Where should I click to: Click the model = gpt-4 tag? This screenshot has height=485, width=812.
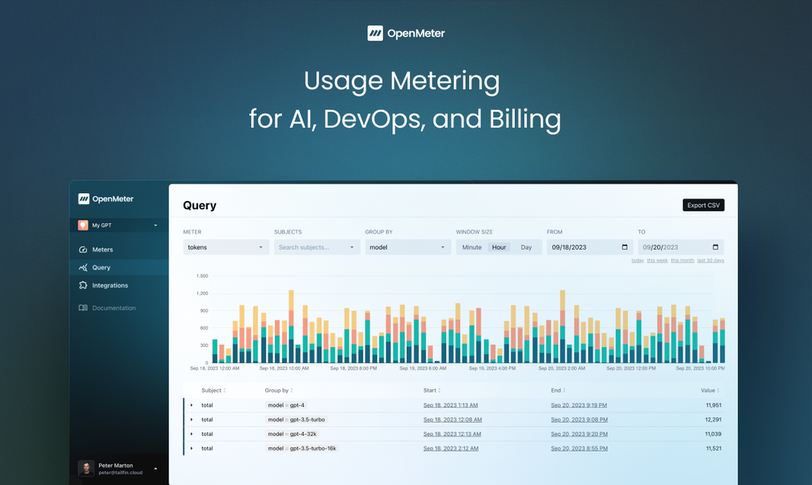click(286, 405)
